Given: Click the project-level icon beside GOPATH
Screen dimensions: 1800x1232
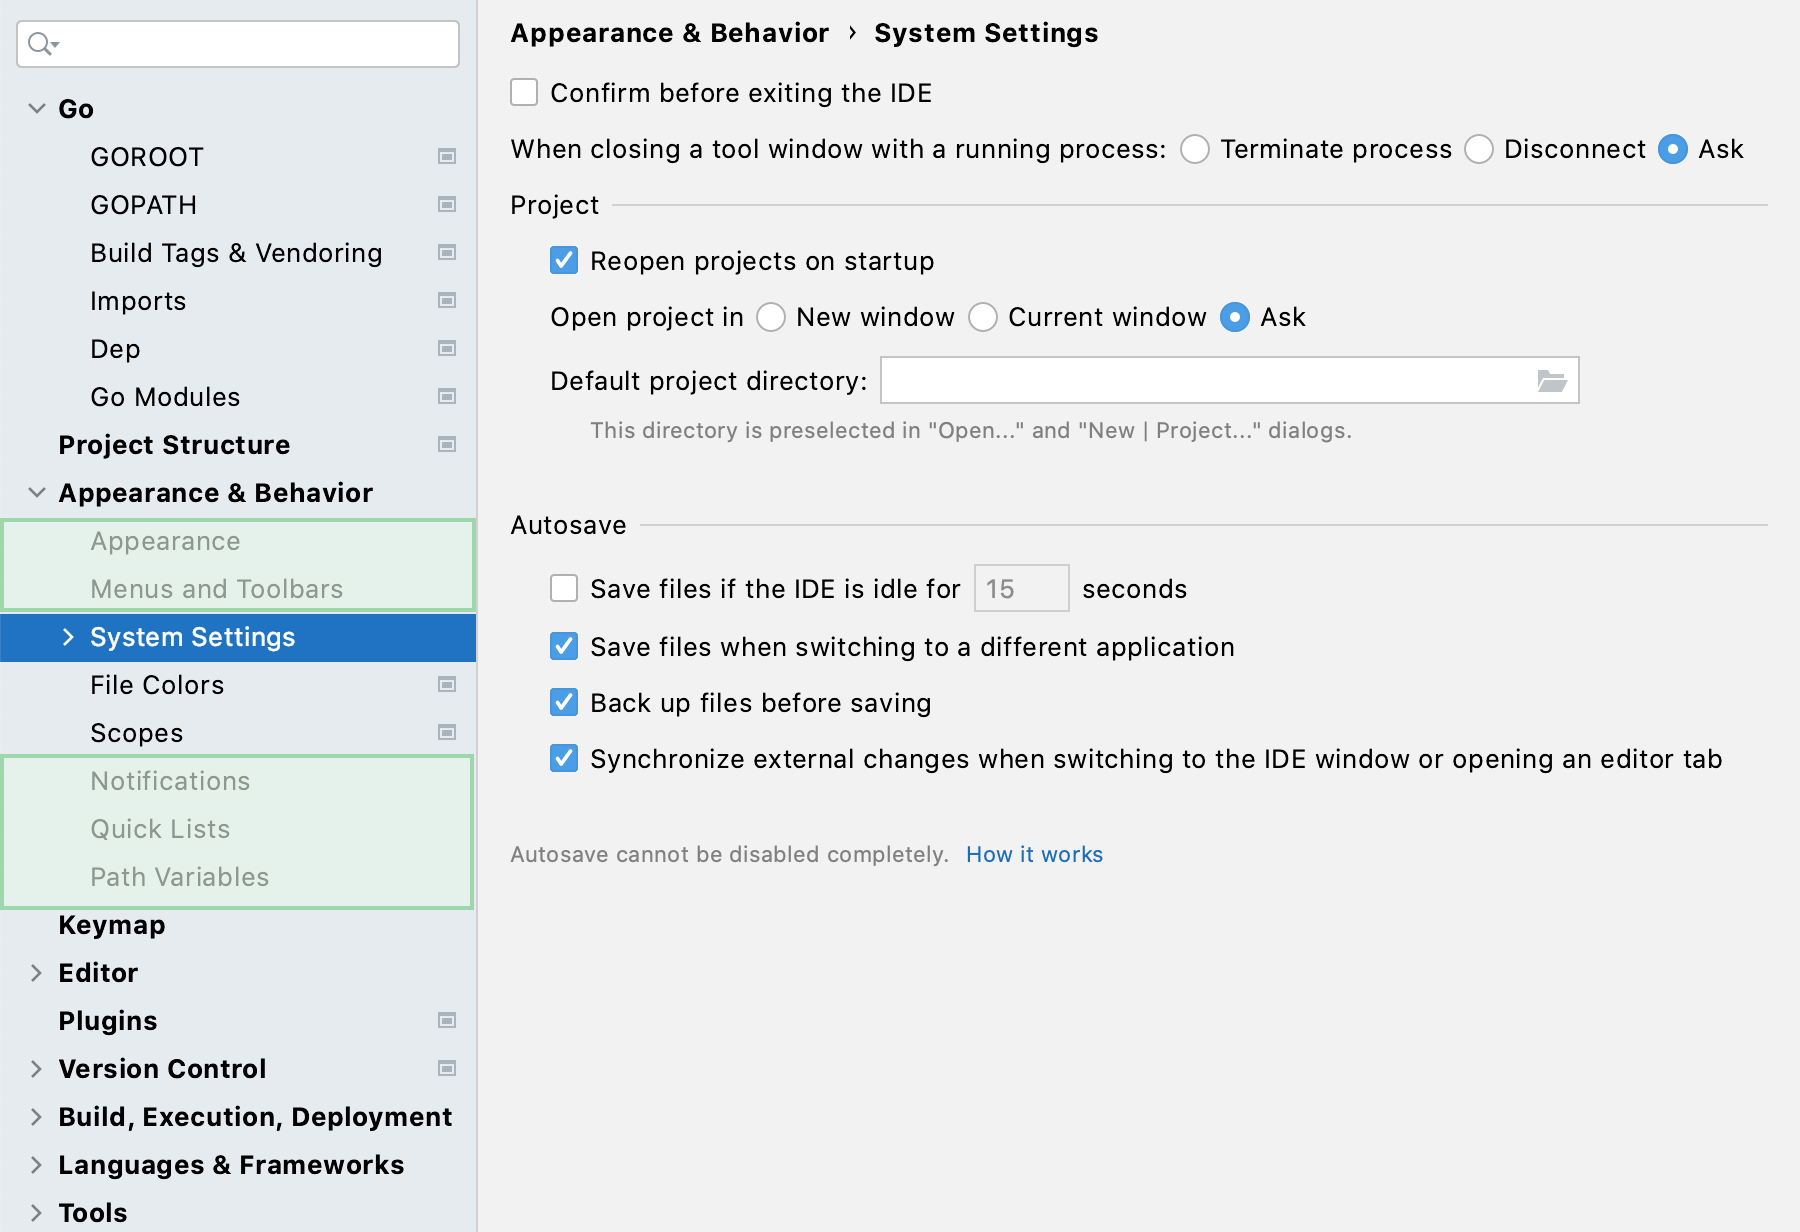Looking at the screenshot, I should click(x=447, y=204).
